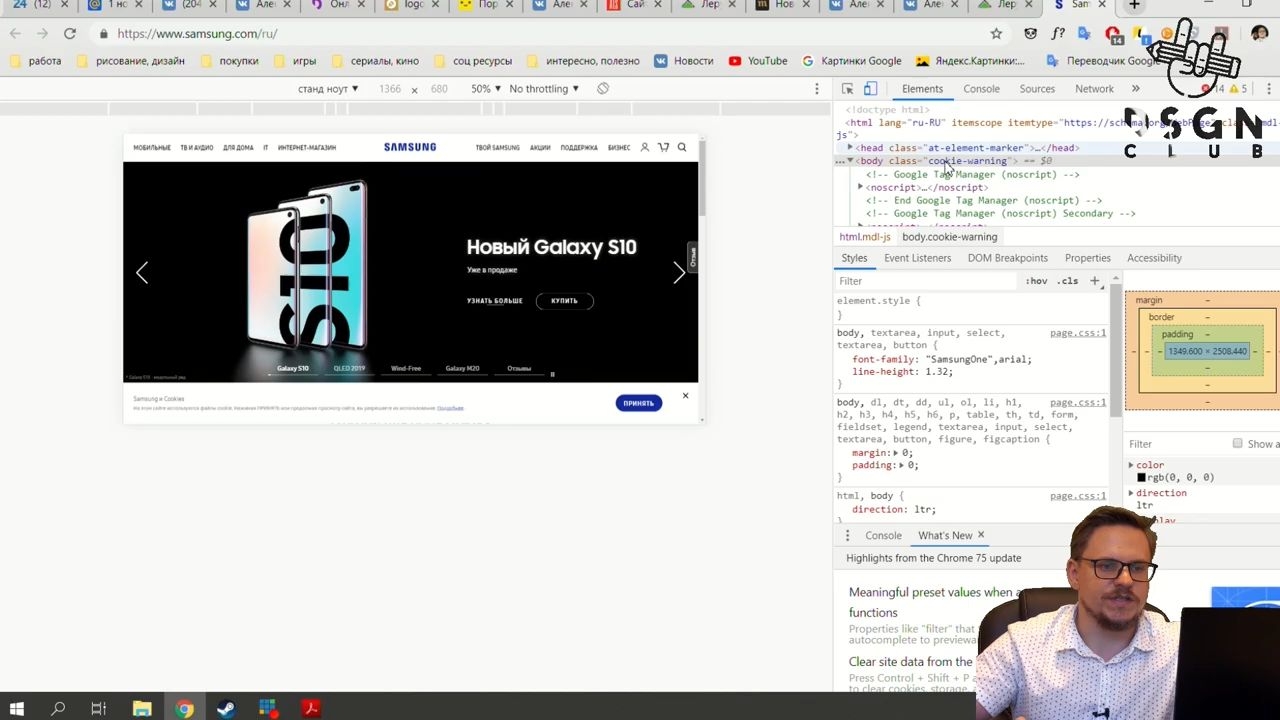Open the YouTube bookmark

758,61
